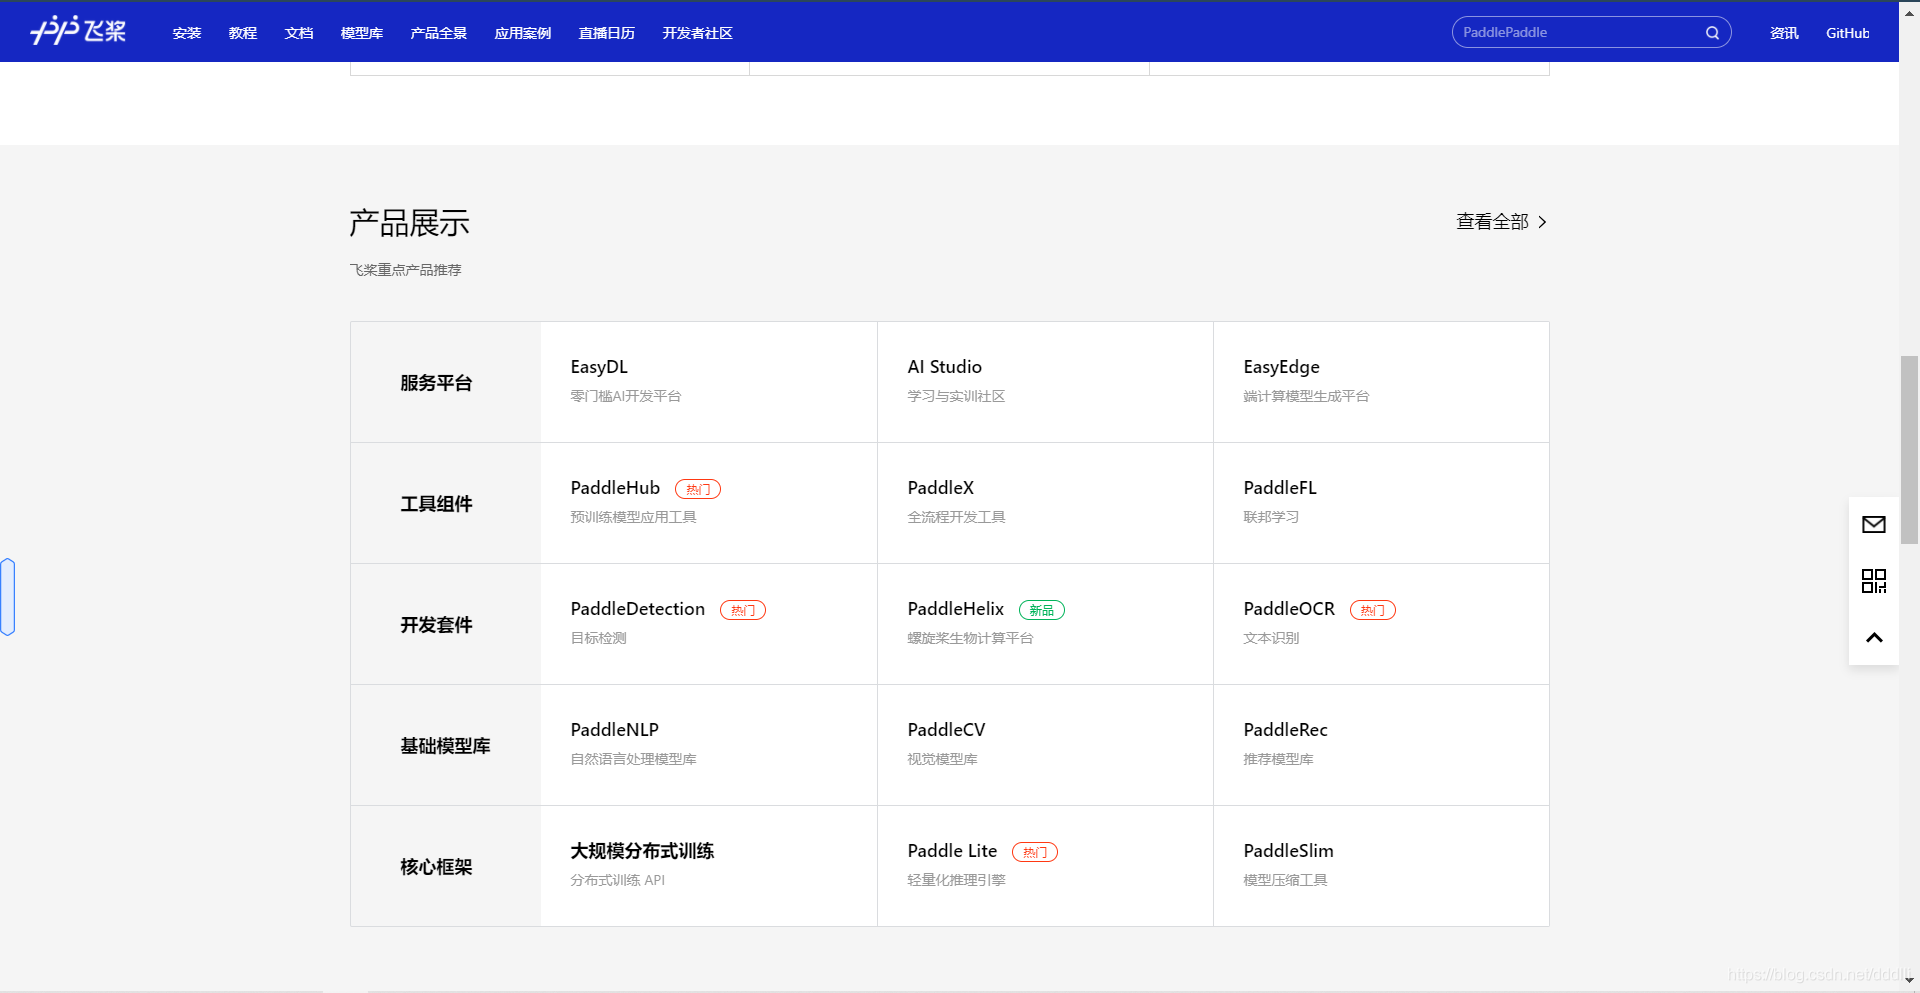The width and height of the screenshot is (1920, 993).
Task: Click the 热门 badge next to PaddleHub
Action: [x=698, y=489]
